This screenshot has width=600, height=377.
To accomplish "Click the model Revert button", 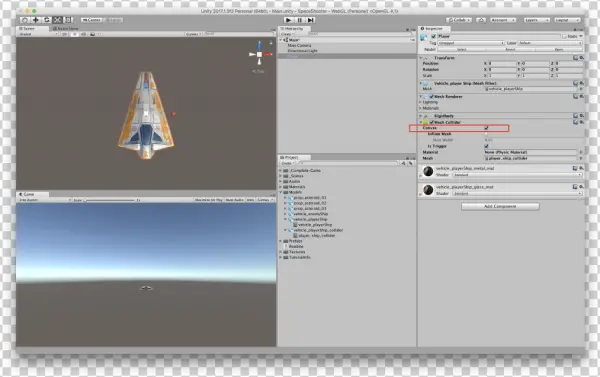I will pyautogui.click(x=510, y=49).
